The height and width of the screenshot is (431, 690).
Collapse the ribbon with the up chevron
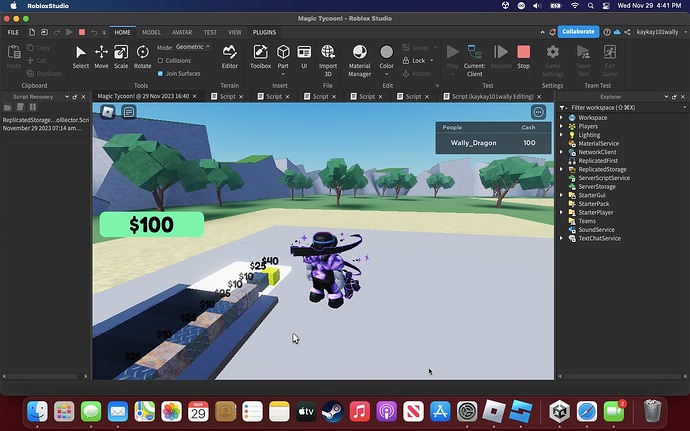543,32
